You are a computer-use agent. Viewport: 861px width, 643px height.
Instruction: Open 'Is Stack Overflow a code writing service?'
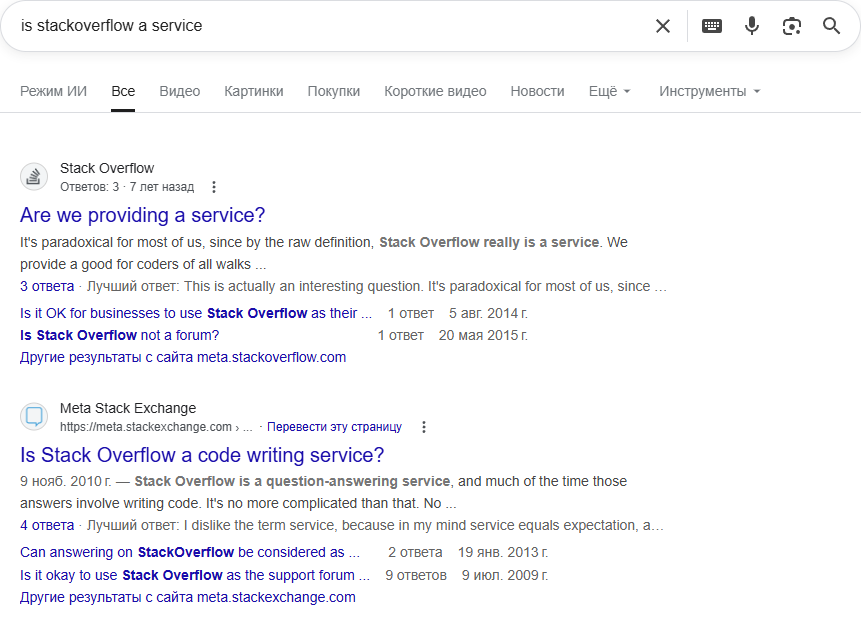(x=202, y=455)
